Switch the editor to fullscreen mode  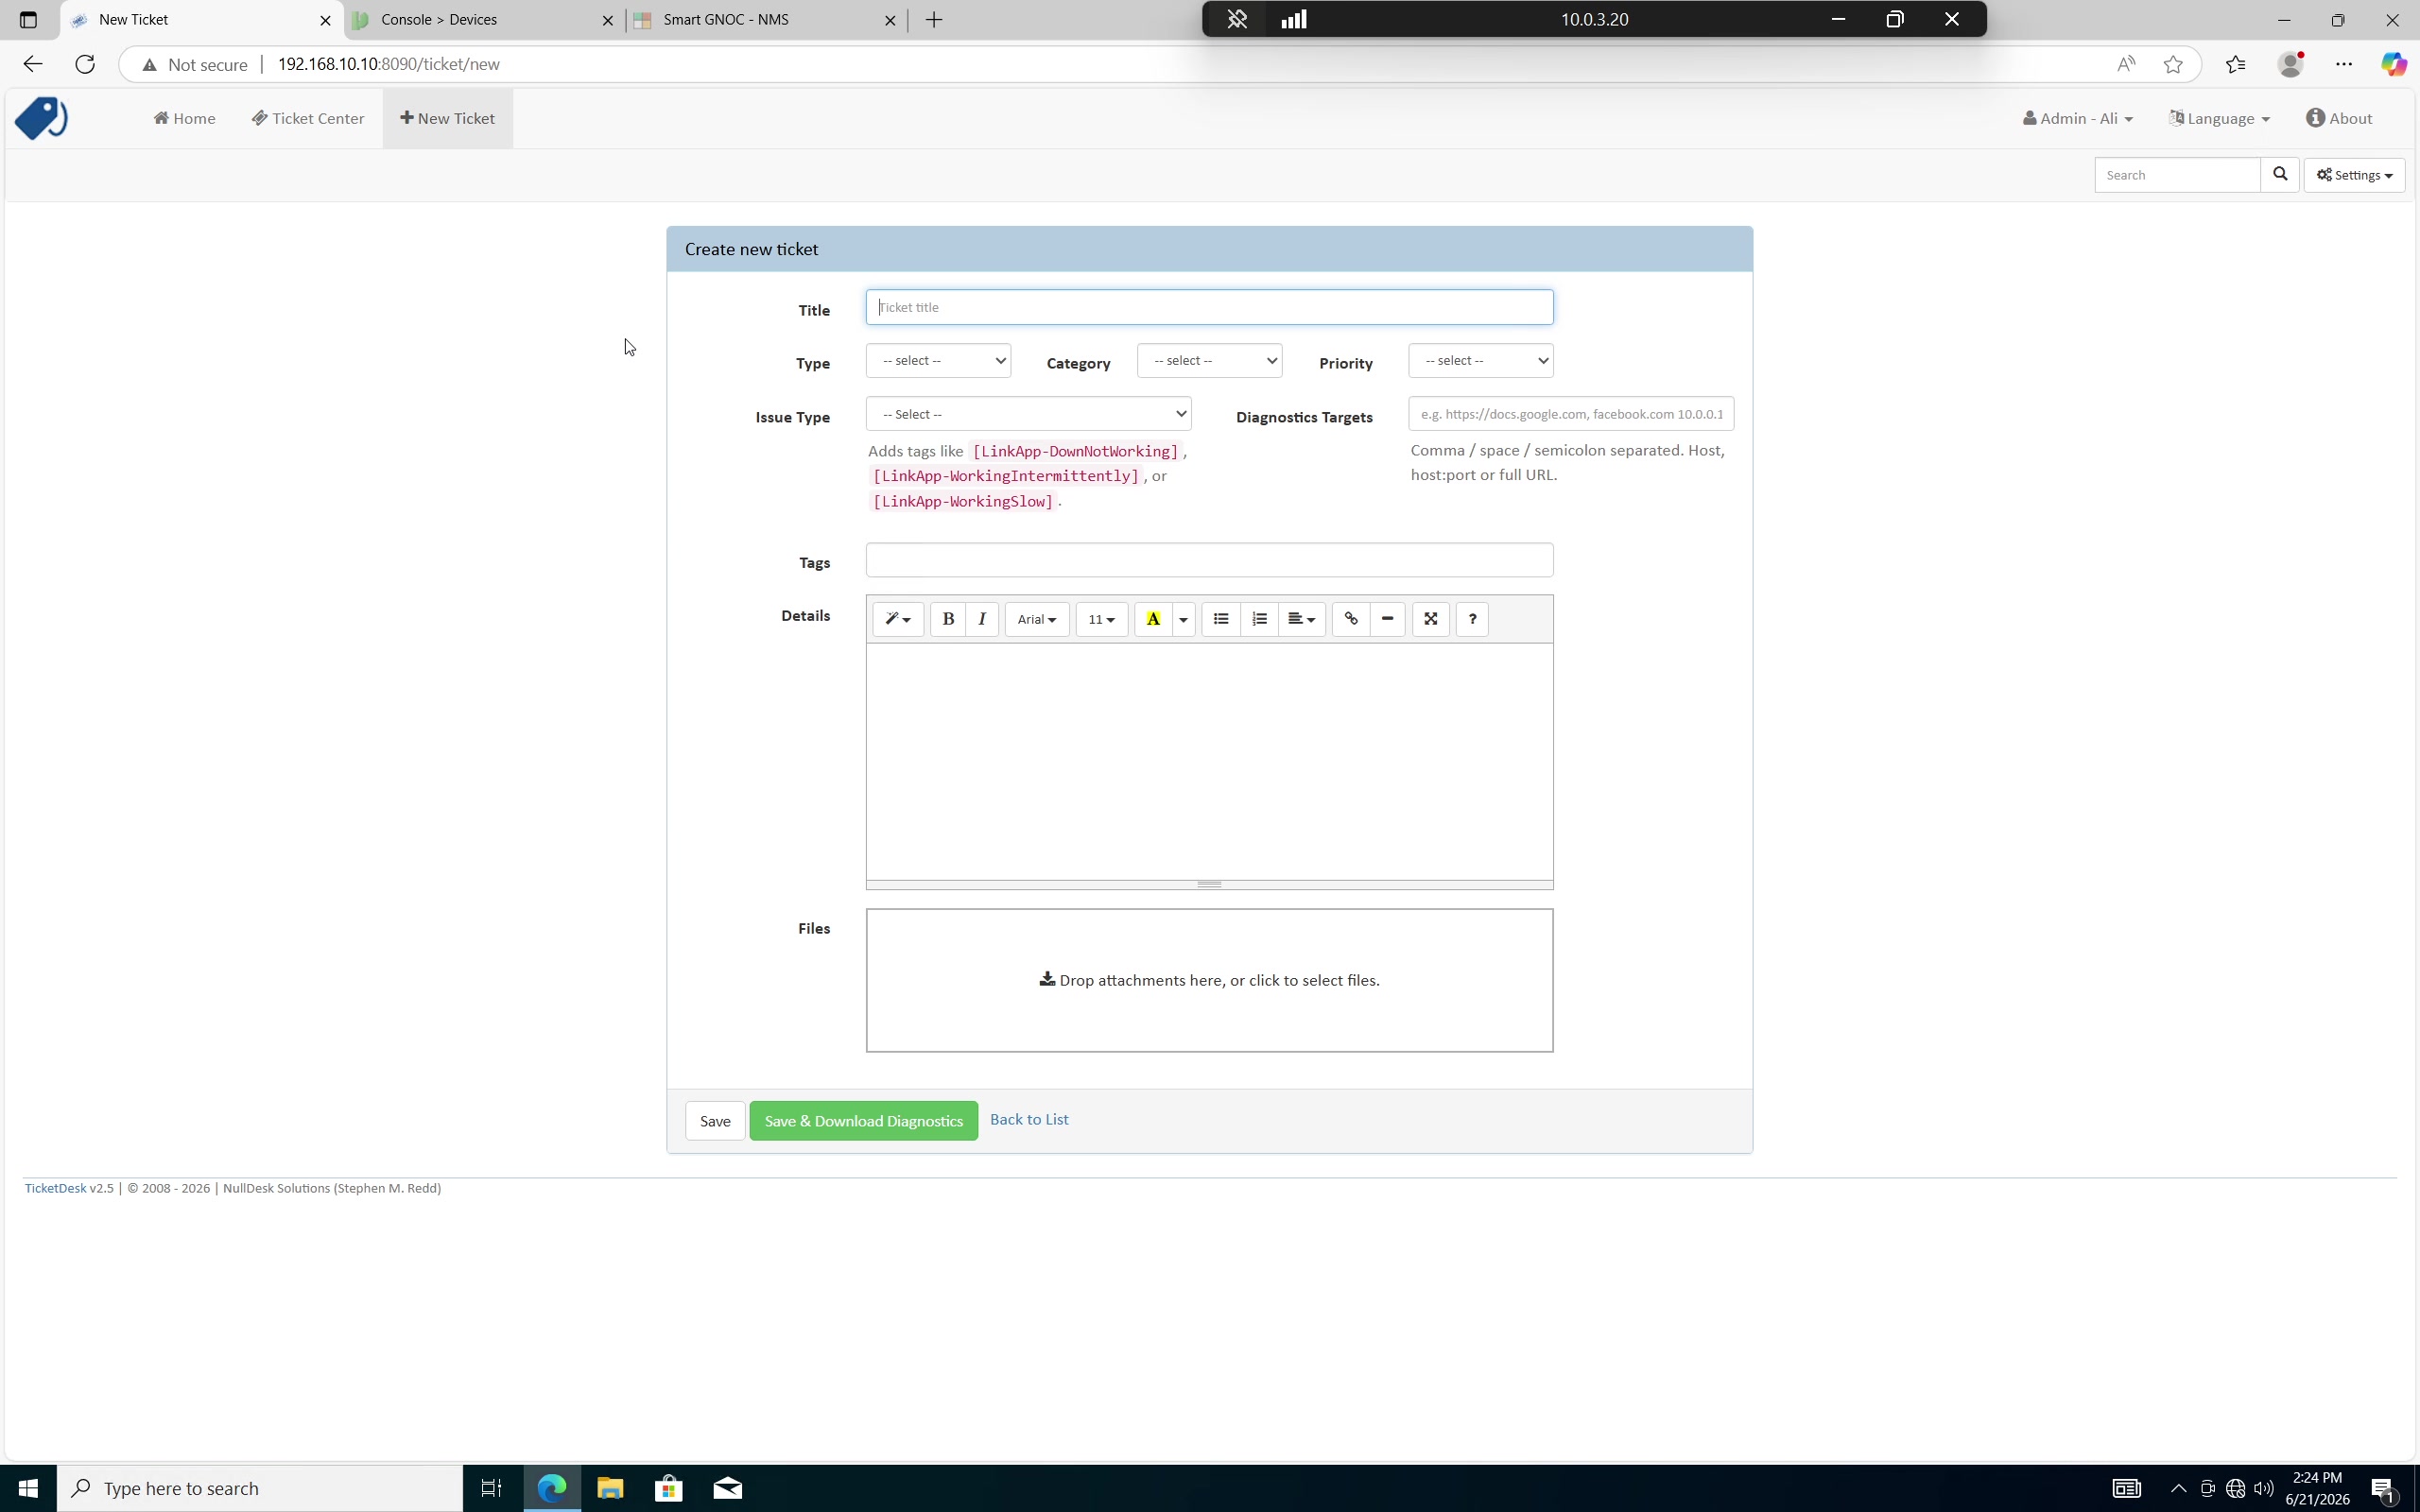[x=1431, y=619]
